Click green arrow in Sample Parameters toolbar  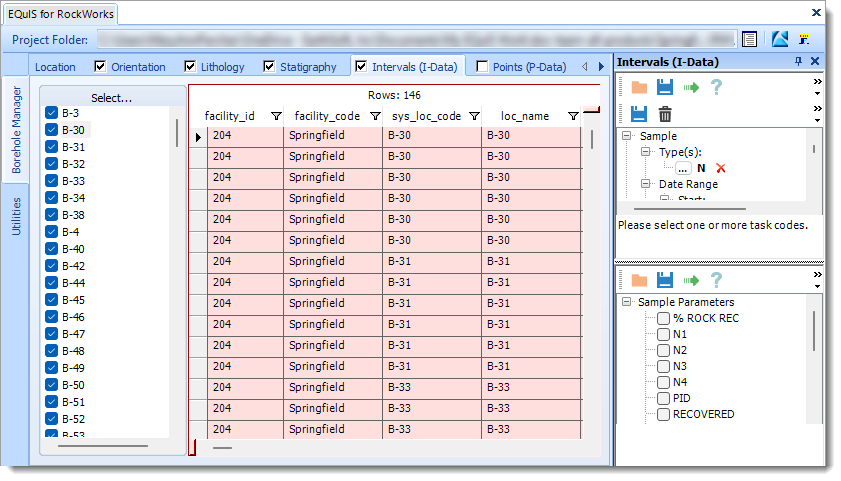click(x=691, y=280)
